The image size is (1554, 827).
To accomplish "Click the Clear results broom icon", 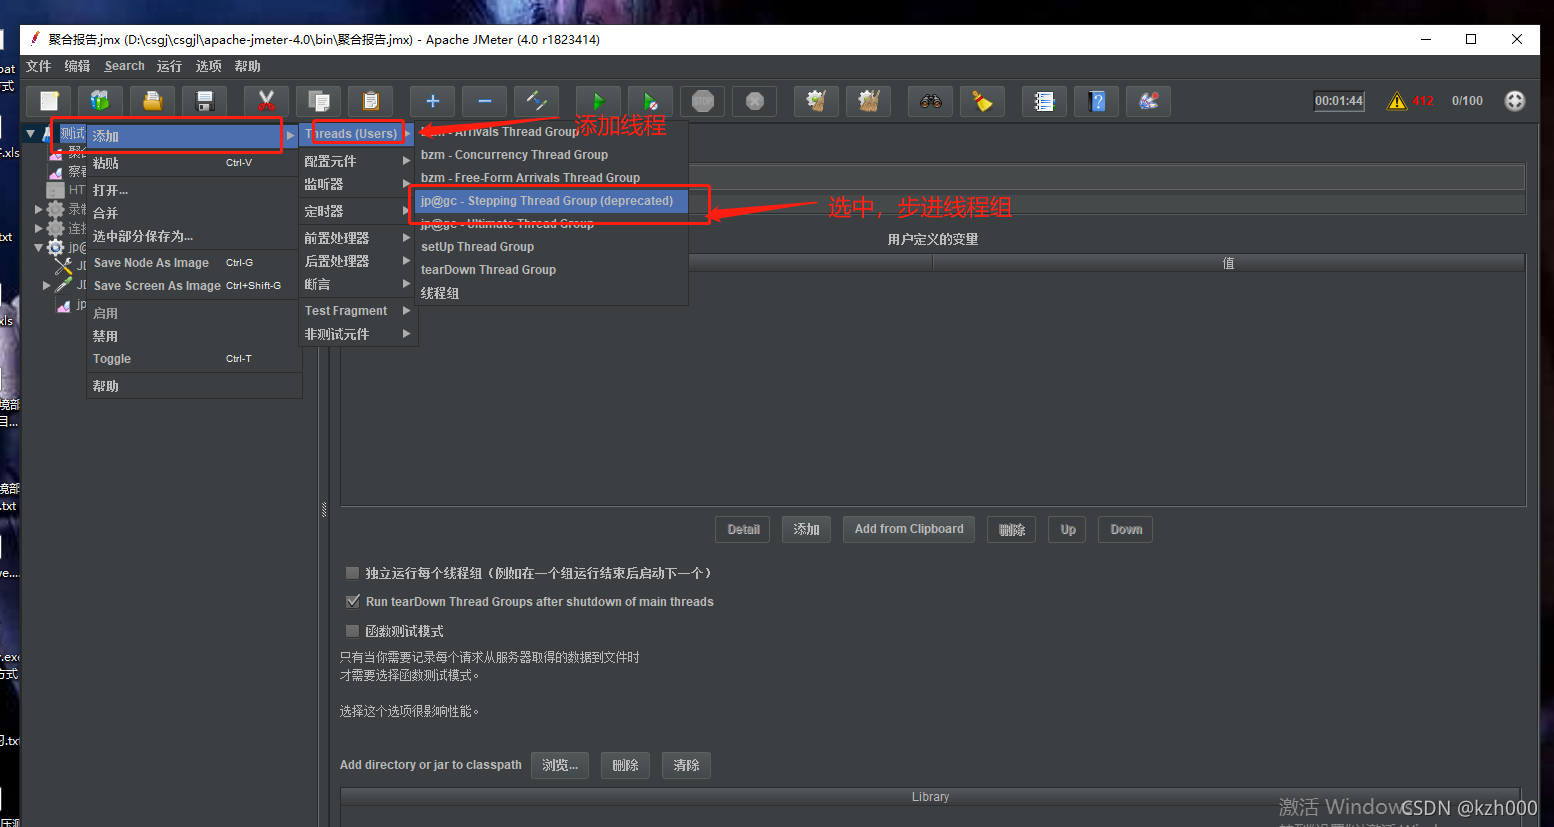I will click(816, 101).
